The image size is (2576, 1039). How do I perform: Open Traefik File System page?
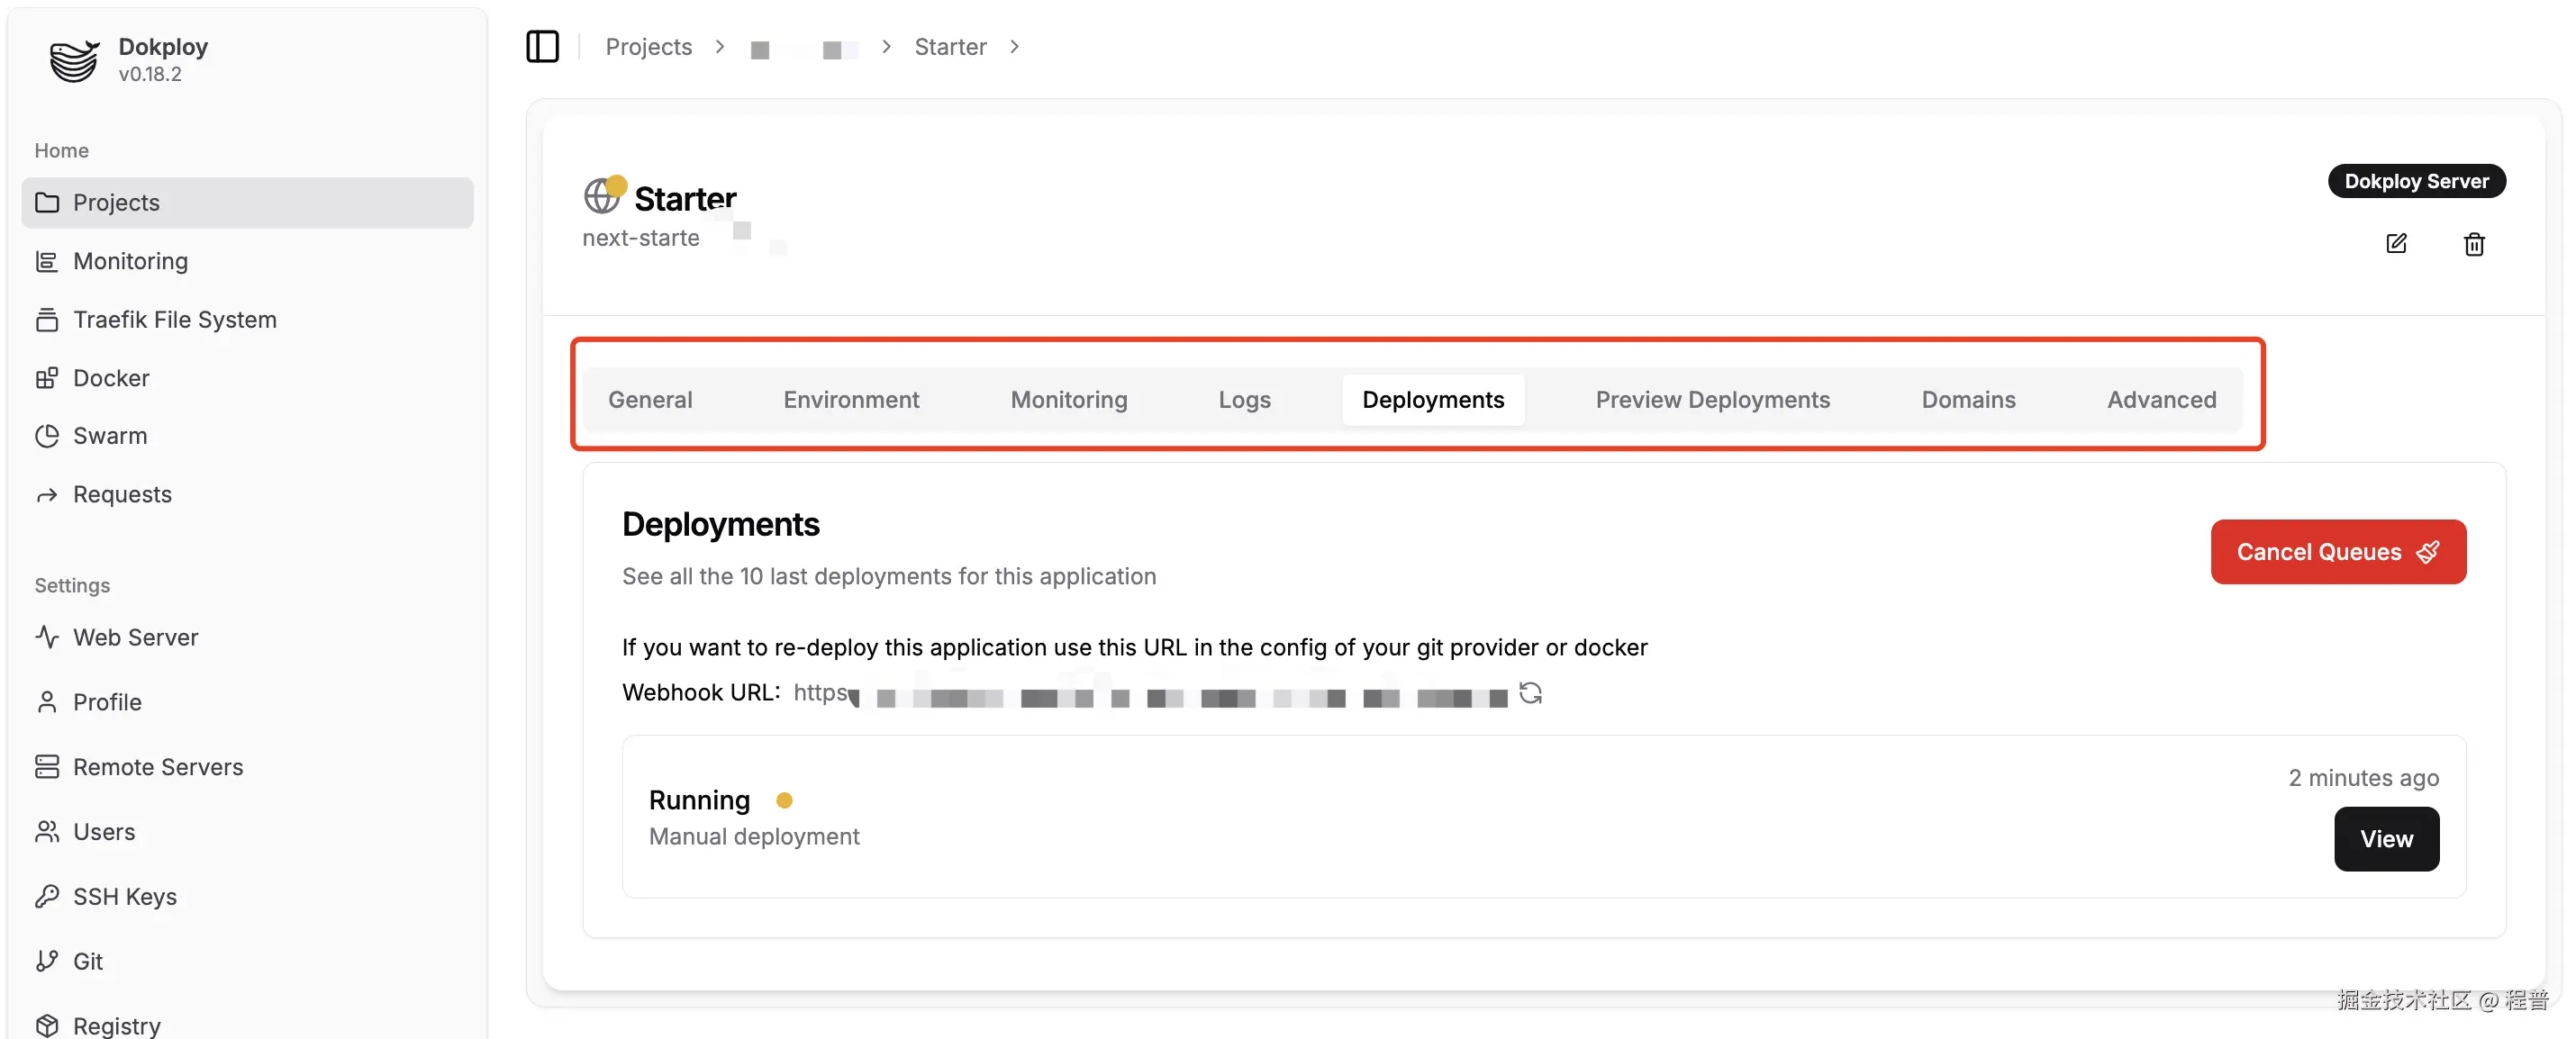click(x=174, y=319)
